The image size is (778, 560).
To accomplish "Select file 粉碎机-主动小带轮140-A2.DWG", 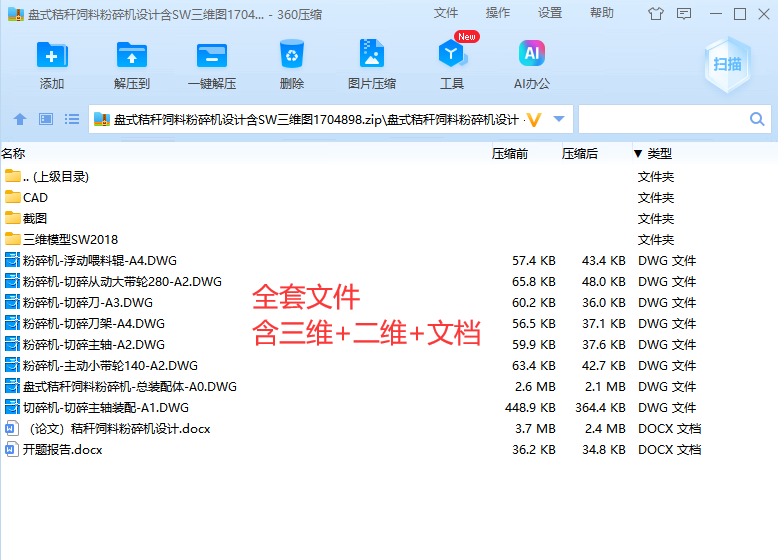I will [x=110, y=366].
